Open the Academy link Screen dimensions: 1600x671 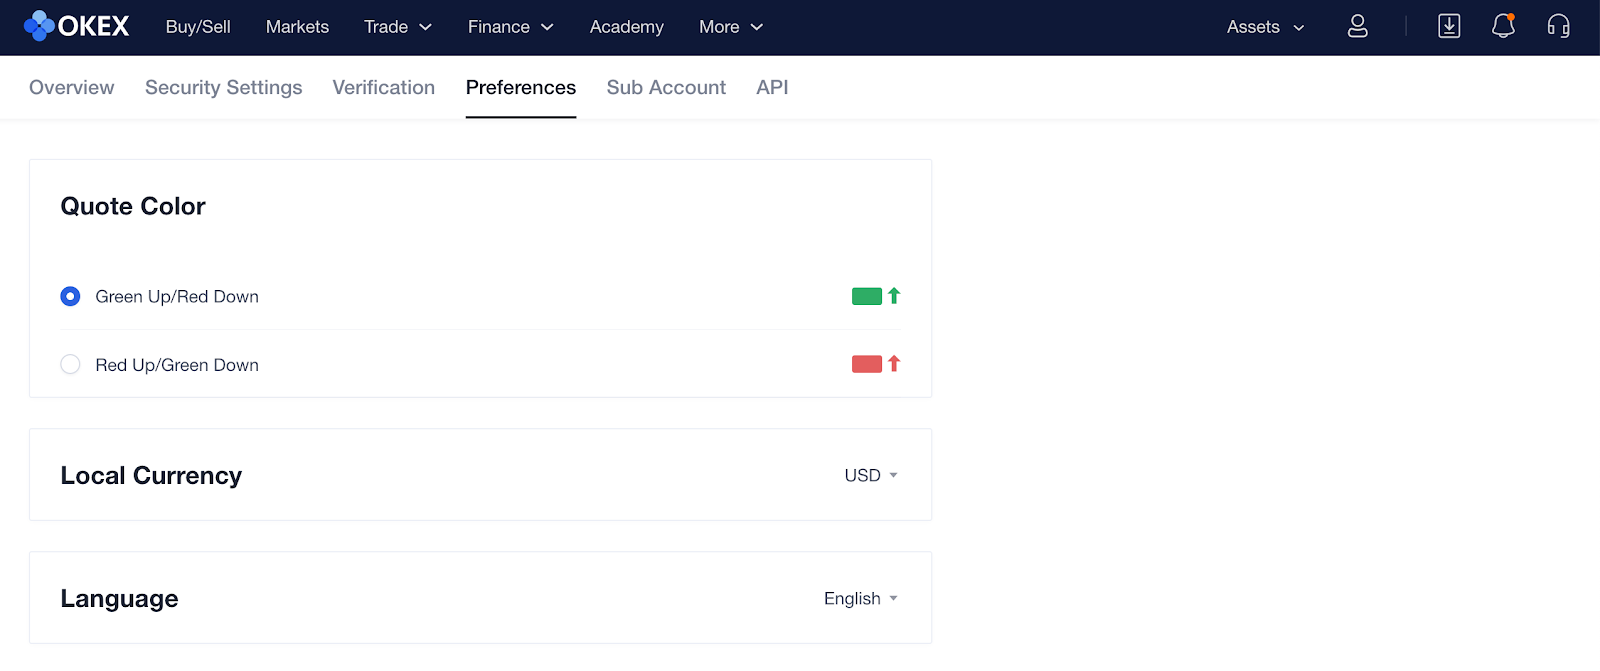pos(626,27)
